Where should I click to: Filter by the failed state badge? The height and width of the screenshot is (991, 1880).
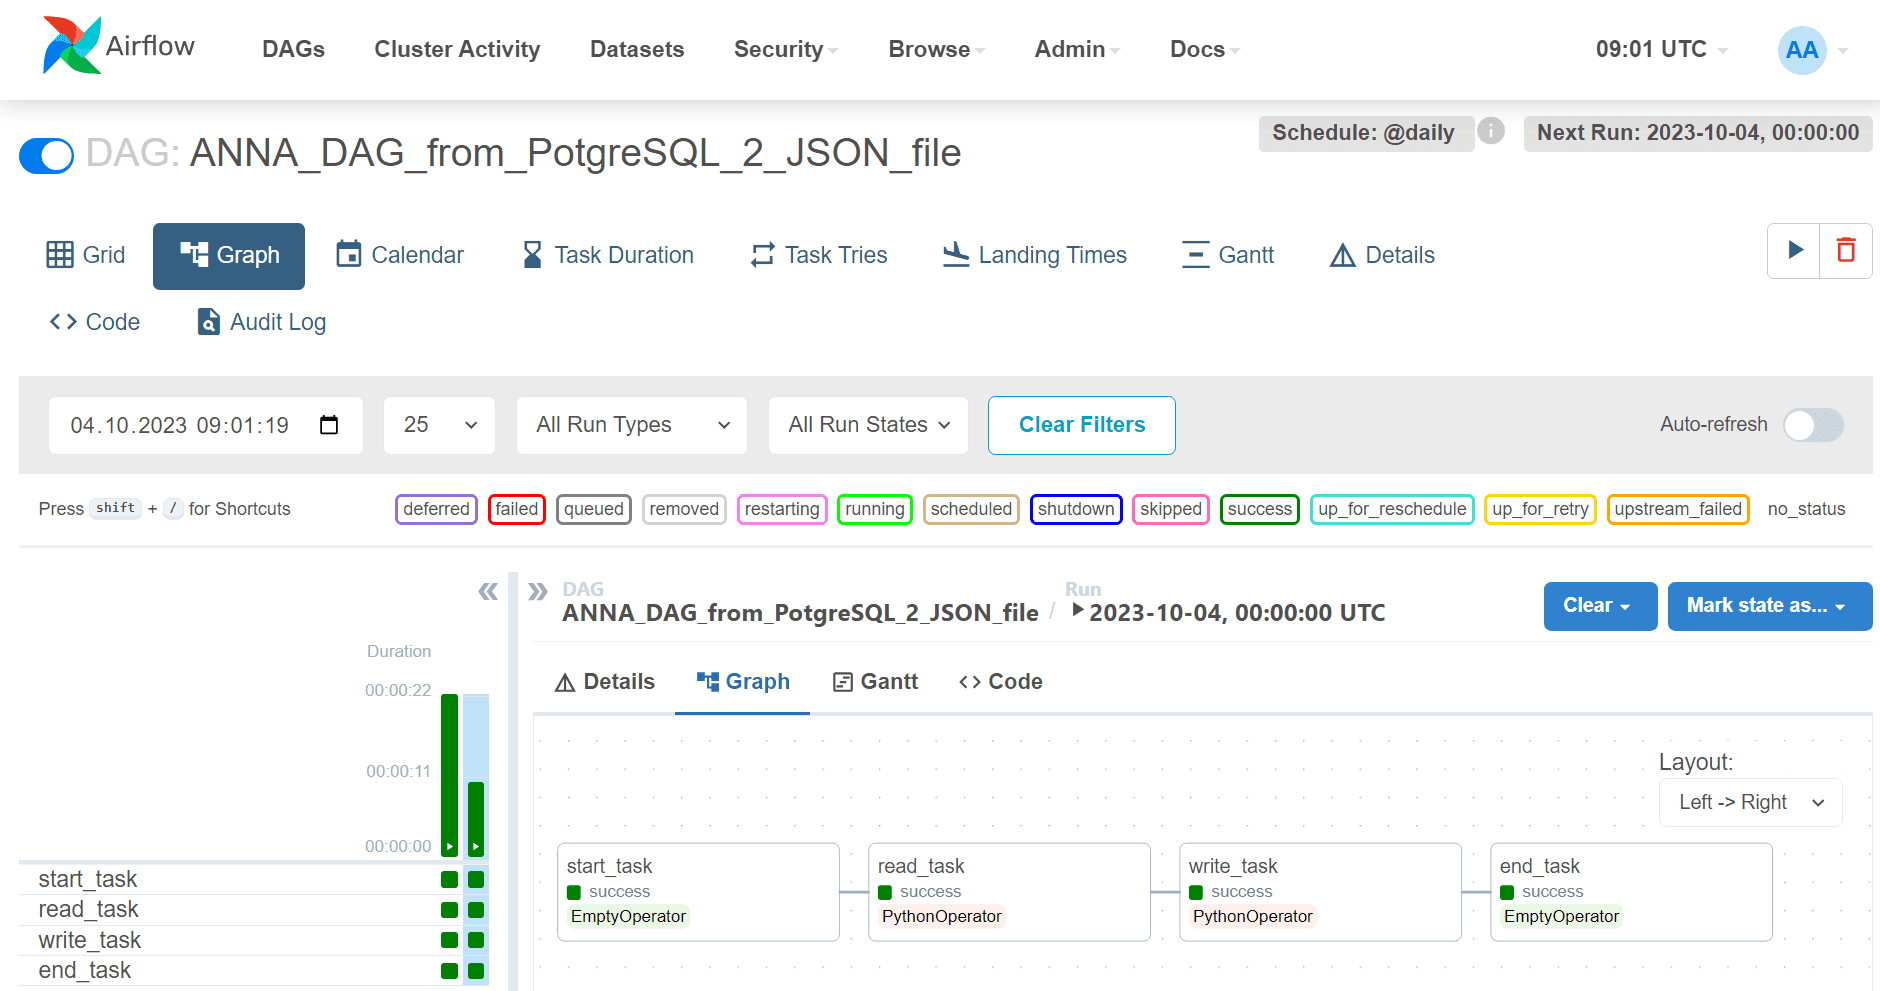click(x=517, y=509)
